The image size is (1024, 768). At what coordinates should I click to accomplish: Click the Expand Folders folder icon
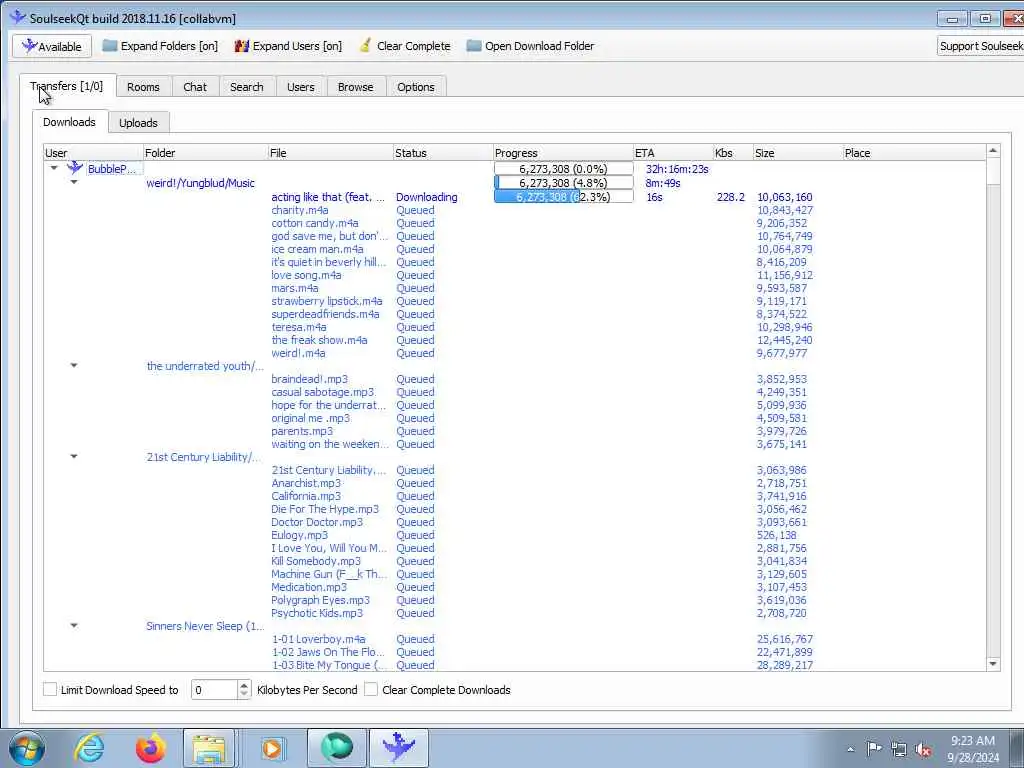pyautogui.click(x=110, y=46)
